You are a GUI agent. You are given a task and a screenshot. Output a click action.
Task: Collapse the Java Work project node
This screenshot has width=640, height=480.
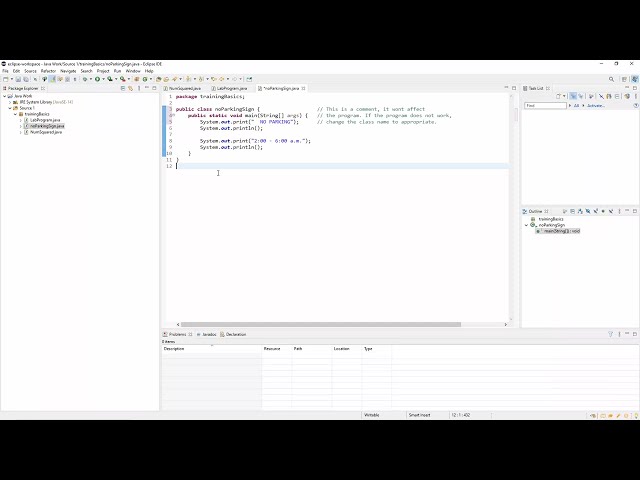pos(4,96)
